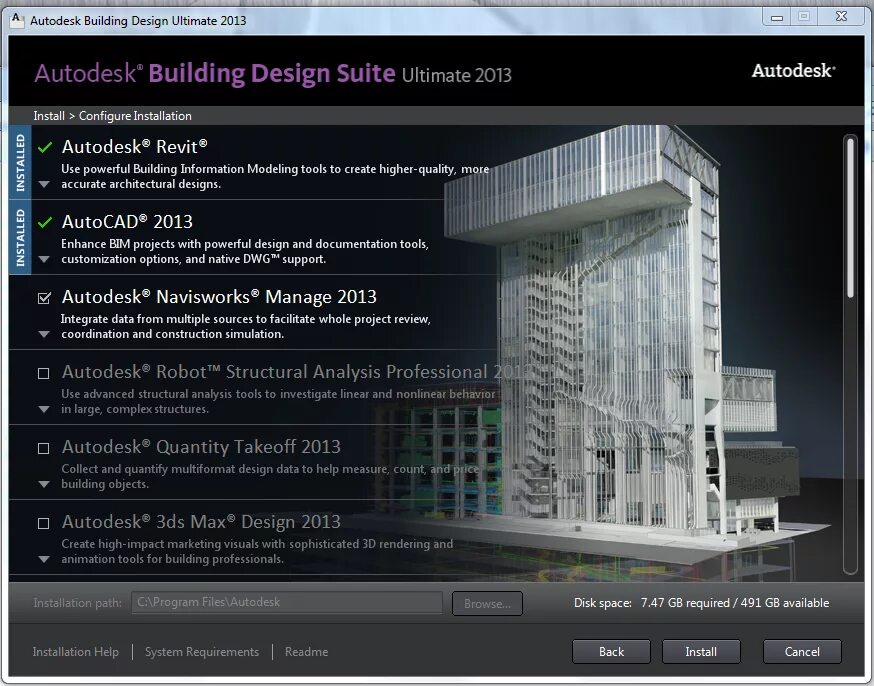Select the Navisworks Manage 2013 title
Screen dimensions: 874x686
point(219,297)
